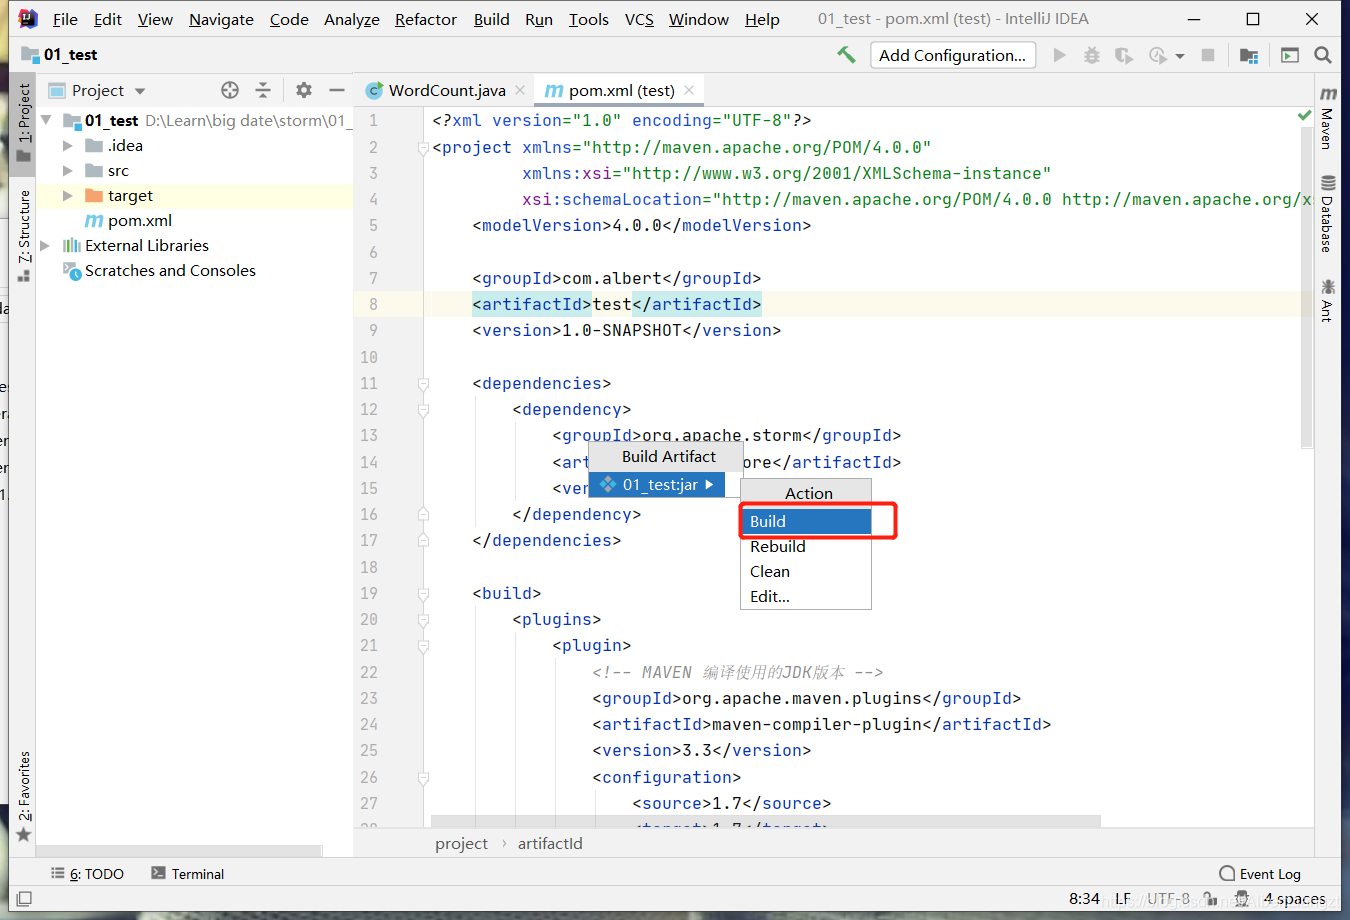
Task: Open the 6: TODO tool window
Action: [88, 873]
